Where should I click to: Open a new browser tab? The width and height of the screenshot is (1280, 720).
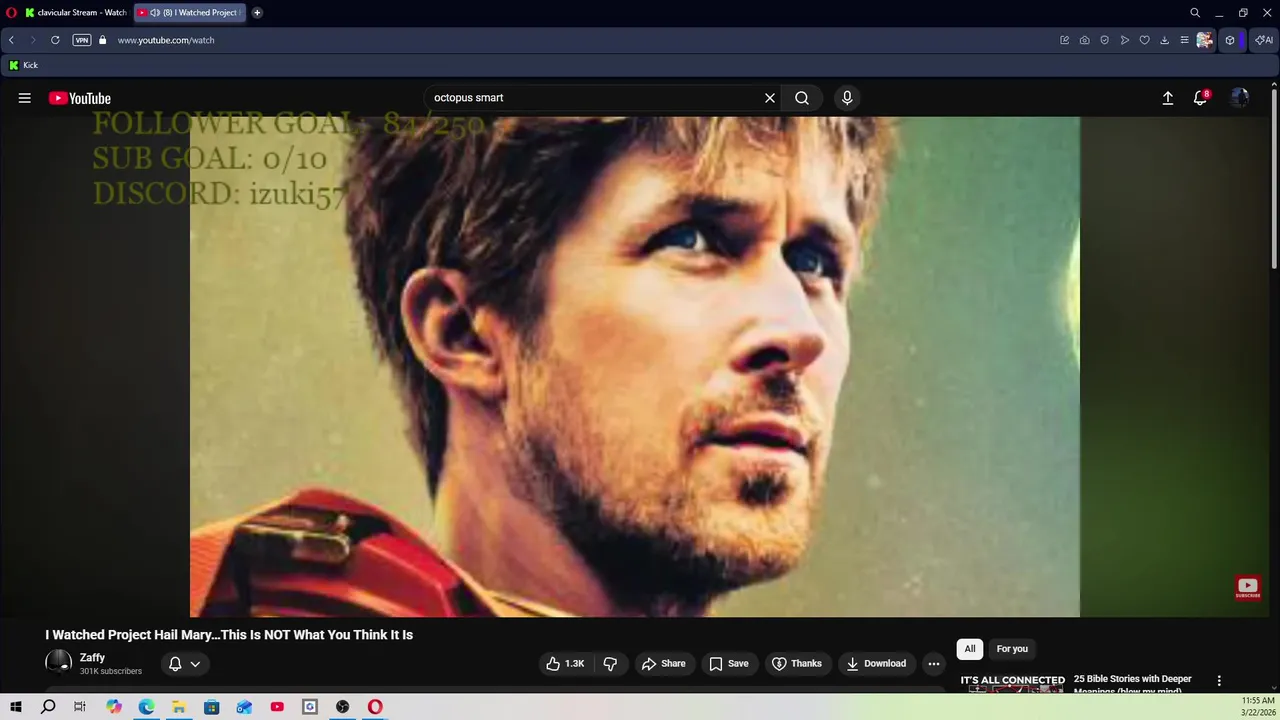[x=257, y=13]
